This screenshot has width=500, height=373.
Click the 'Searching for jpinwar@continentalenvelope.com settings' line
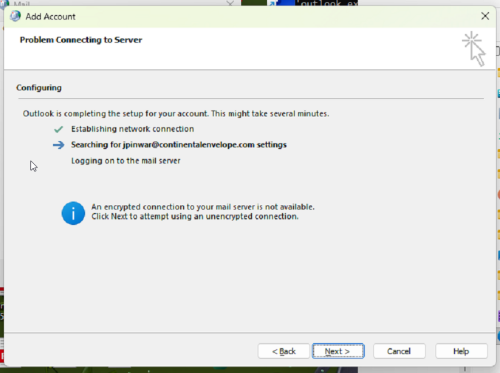(x=179, y=145)
